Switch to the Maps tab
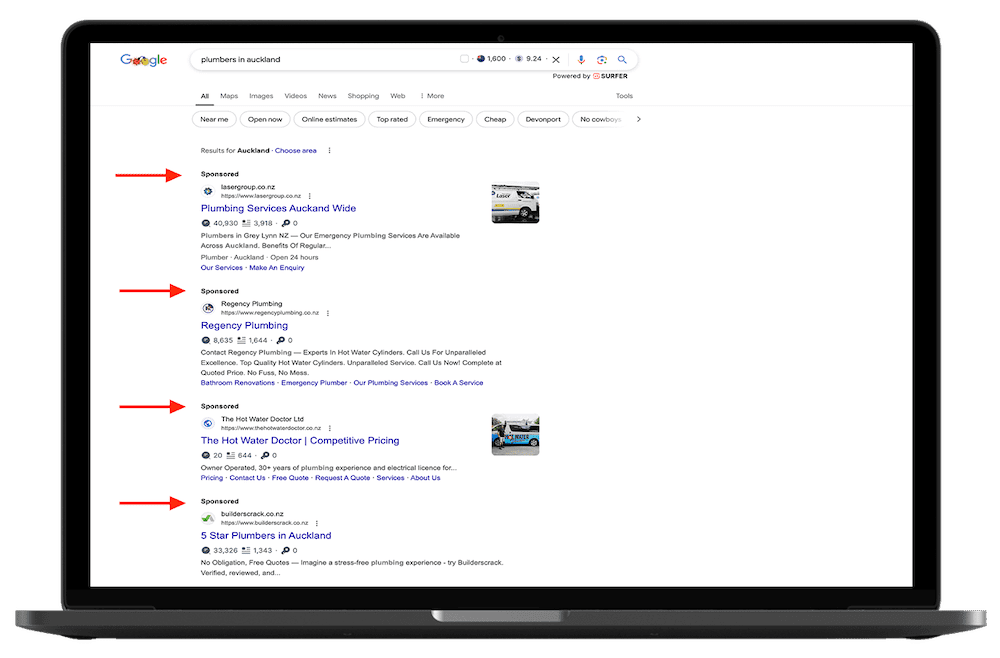The image size is (1000, 658). [229, 96]
